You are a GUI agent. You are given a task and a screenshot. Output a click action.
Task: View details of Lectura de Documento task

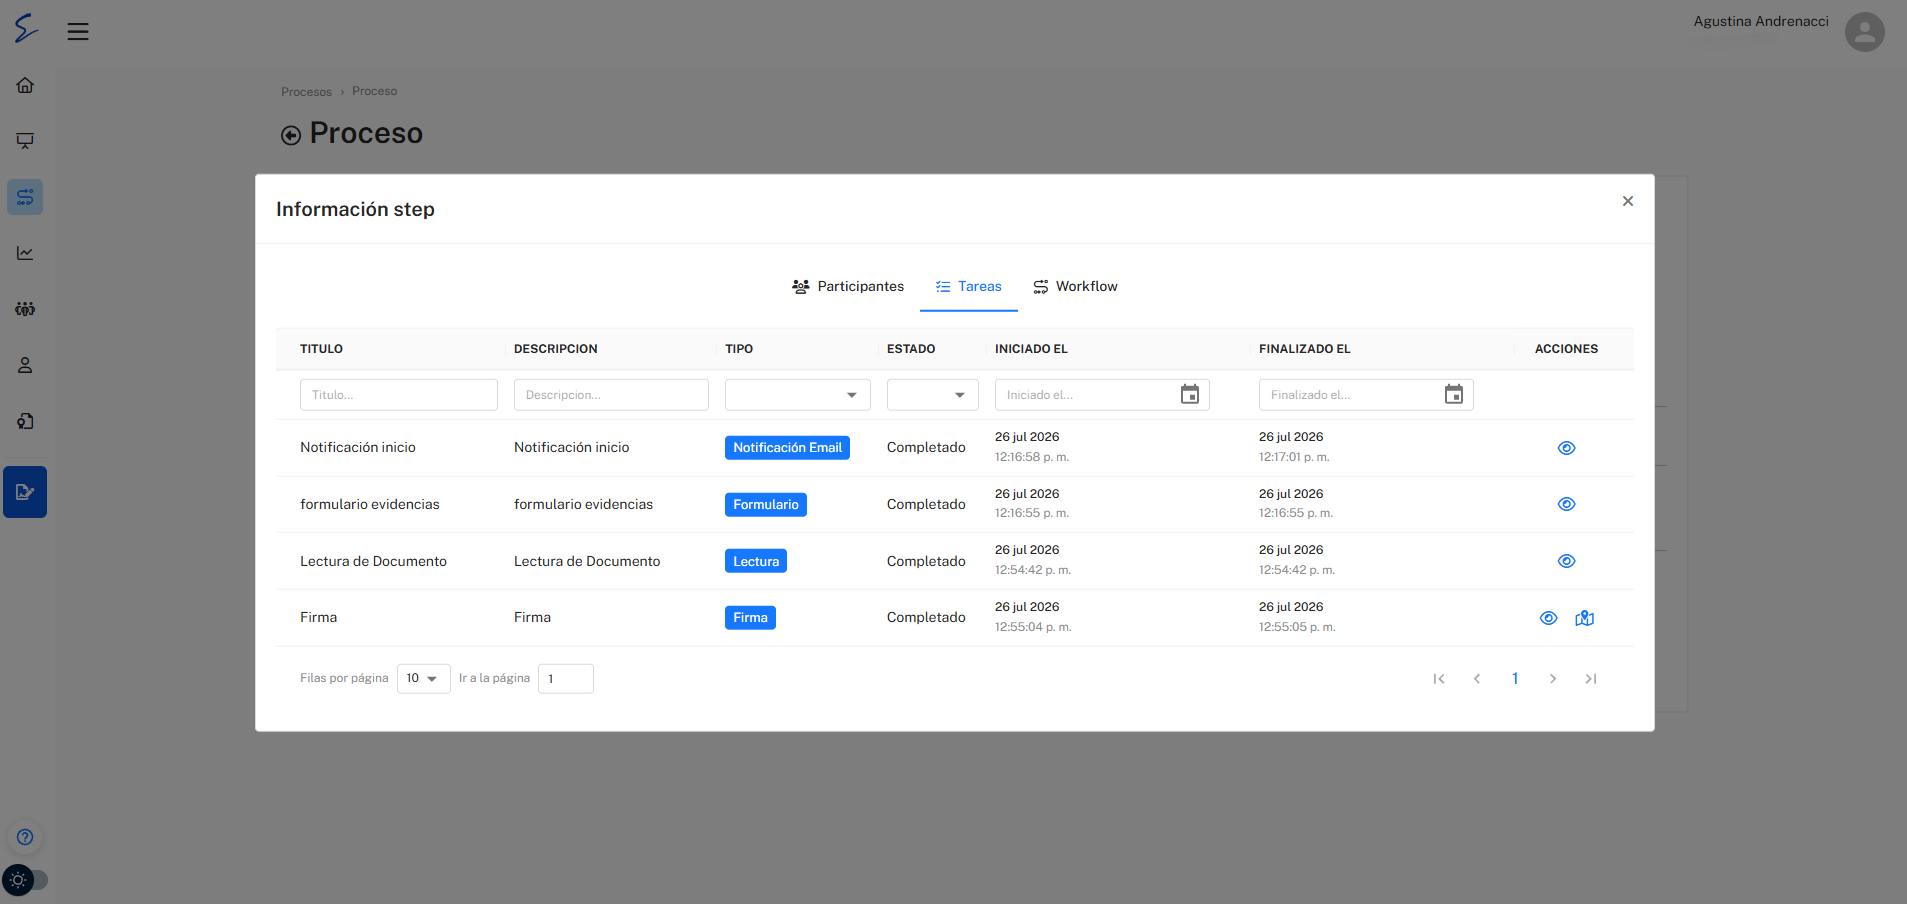click(x=1566, y=561)
